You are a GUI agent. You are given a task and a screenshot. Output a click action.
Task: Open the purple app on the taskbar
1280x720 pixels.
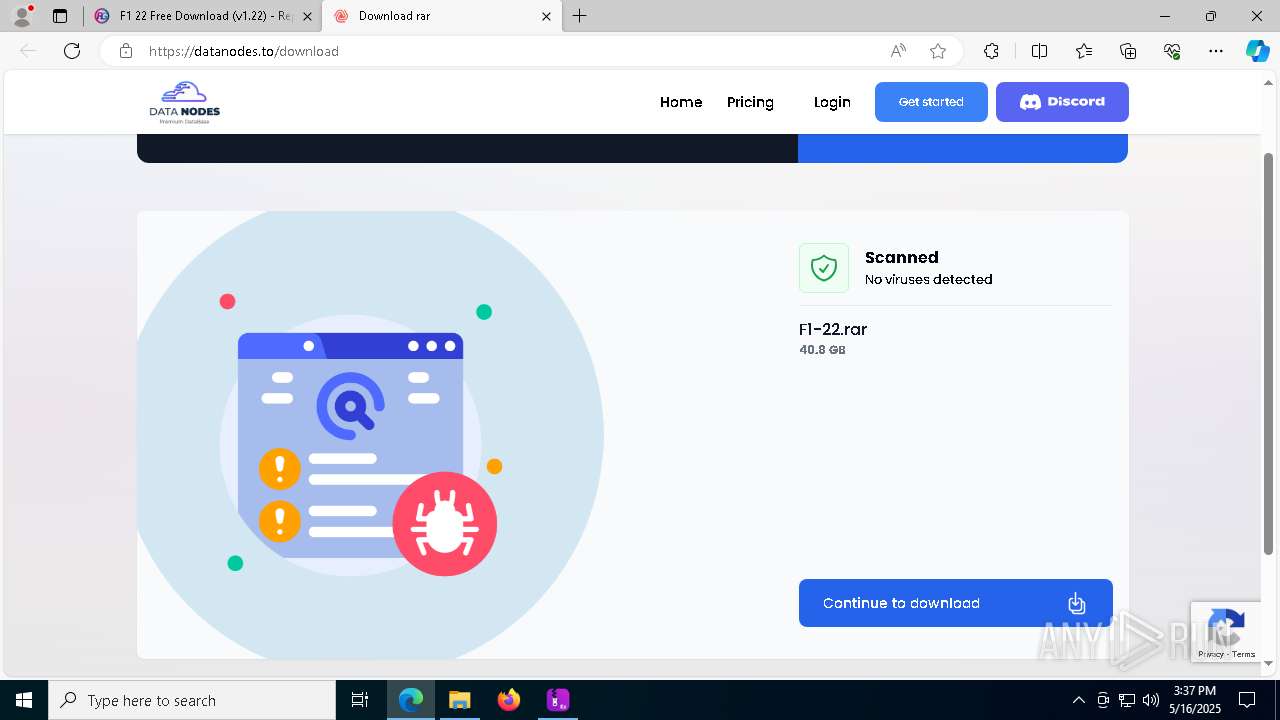coord(558,700)
